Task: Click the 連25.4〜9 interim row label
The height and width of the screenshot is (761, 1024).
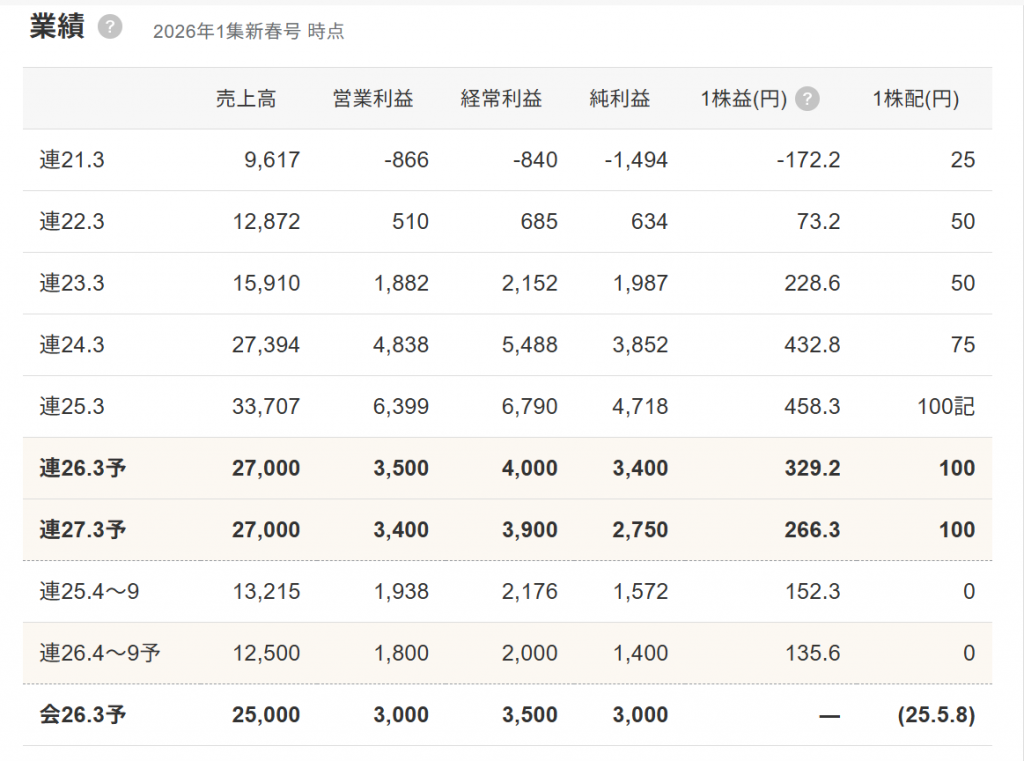Action: 90,592
